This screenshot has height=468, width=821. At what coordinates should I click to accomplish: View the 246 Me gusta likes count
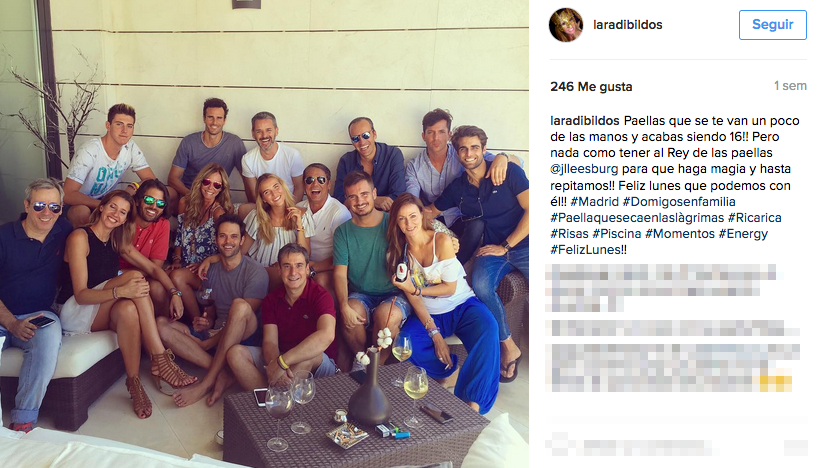click(591, 87)
